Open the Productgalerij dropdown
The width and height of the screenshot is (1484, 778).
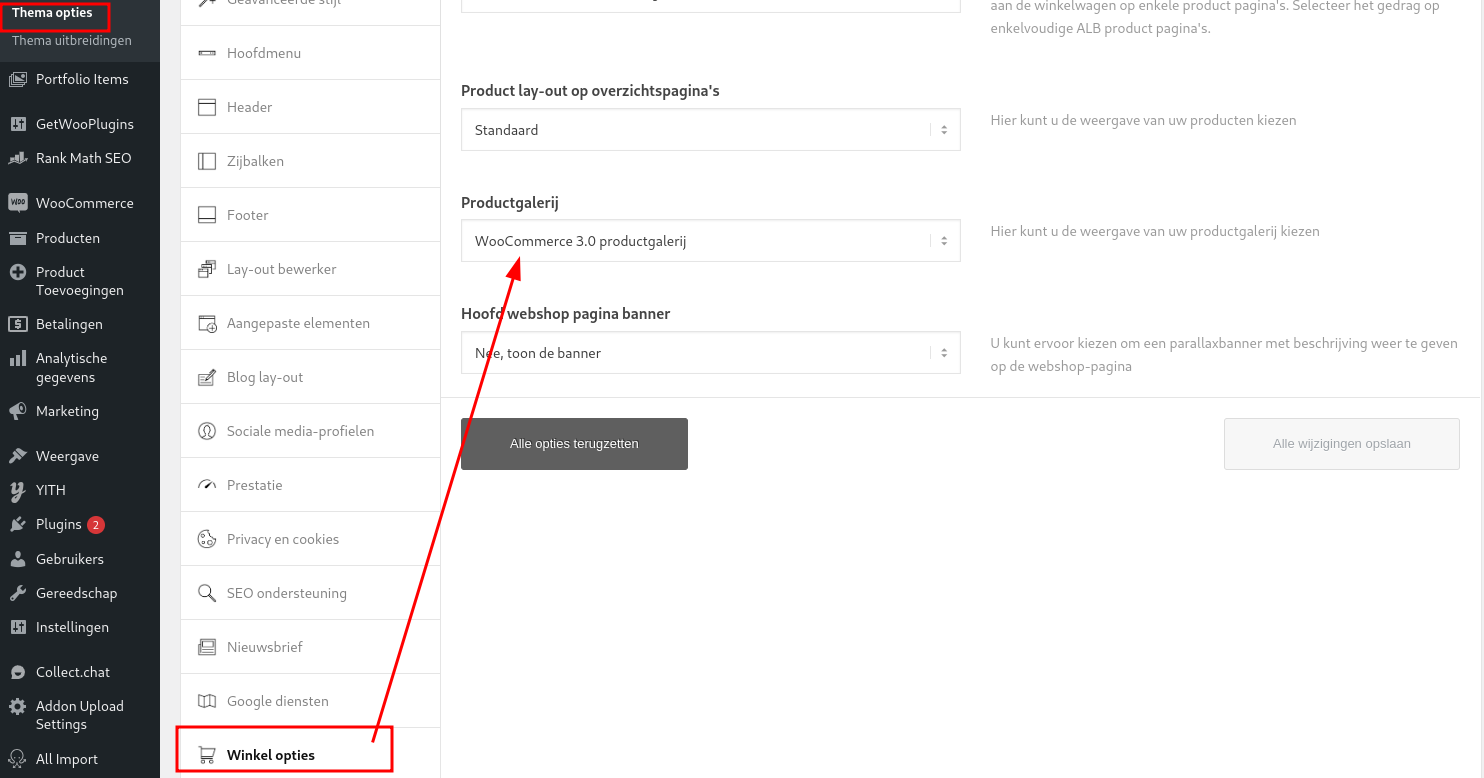click(710, 241)
